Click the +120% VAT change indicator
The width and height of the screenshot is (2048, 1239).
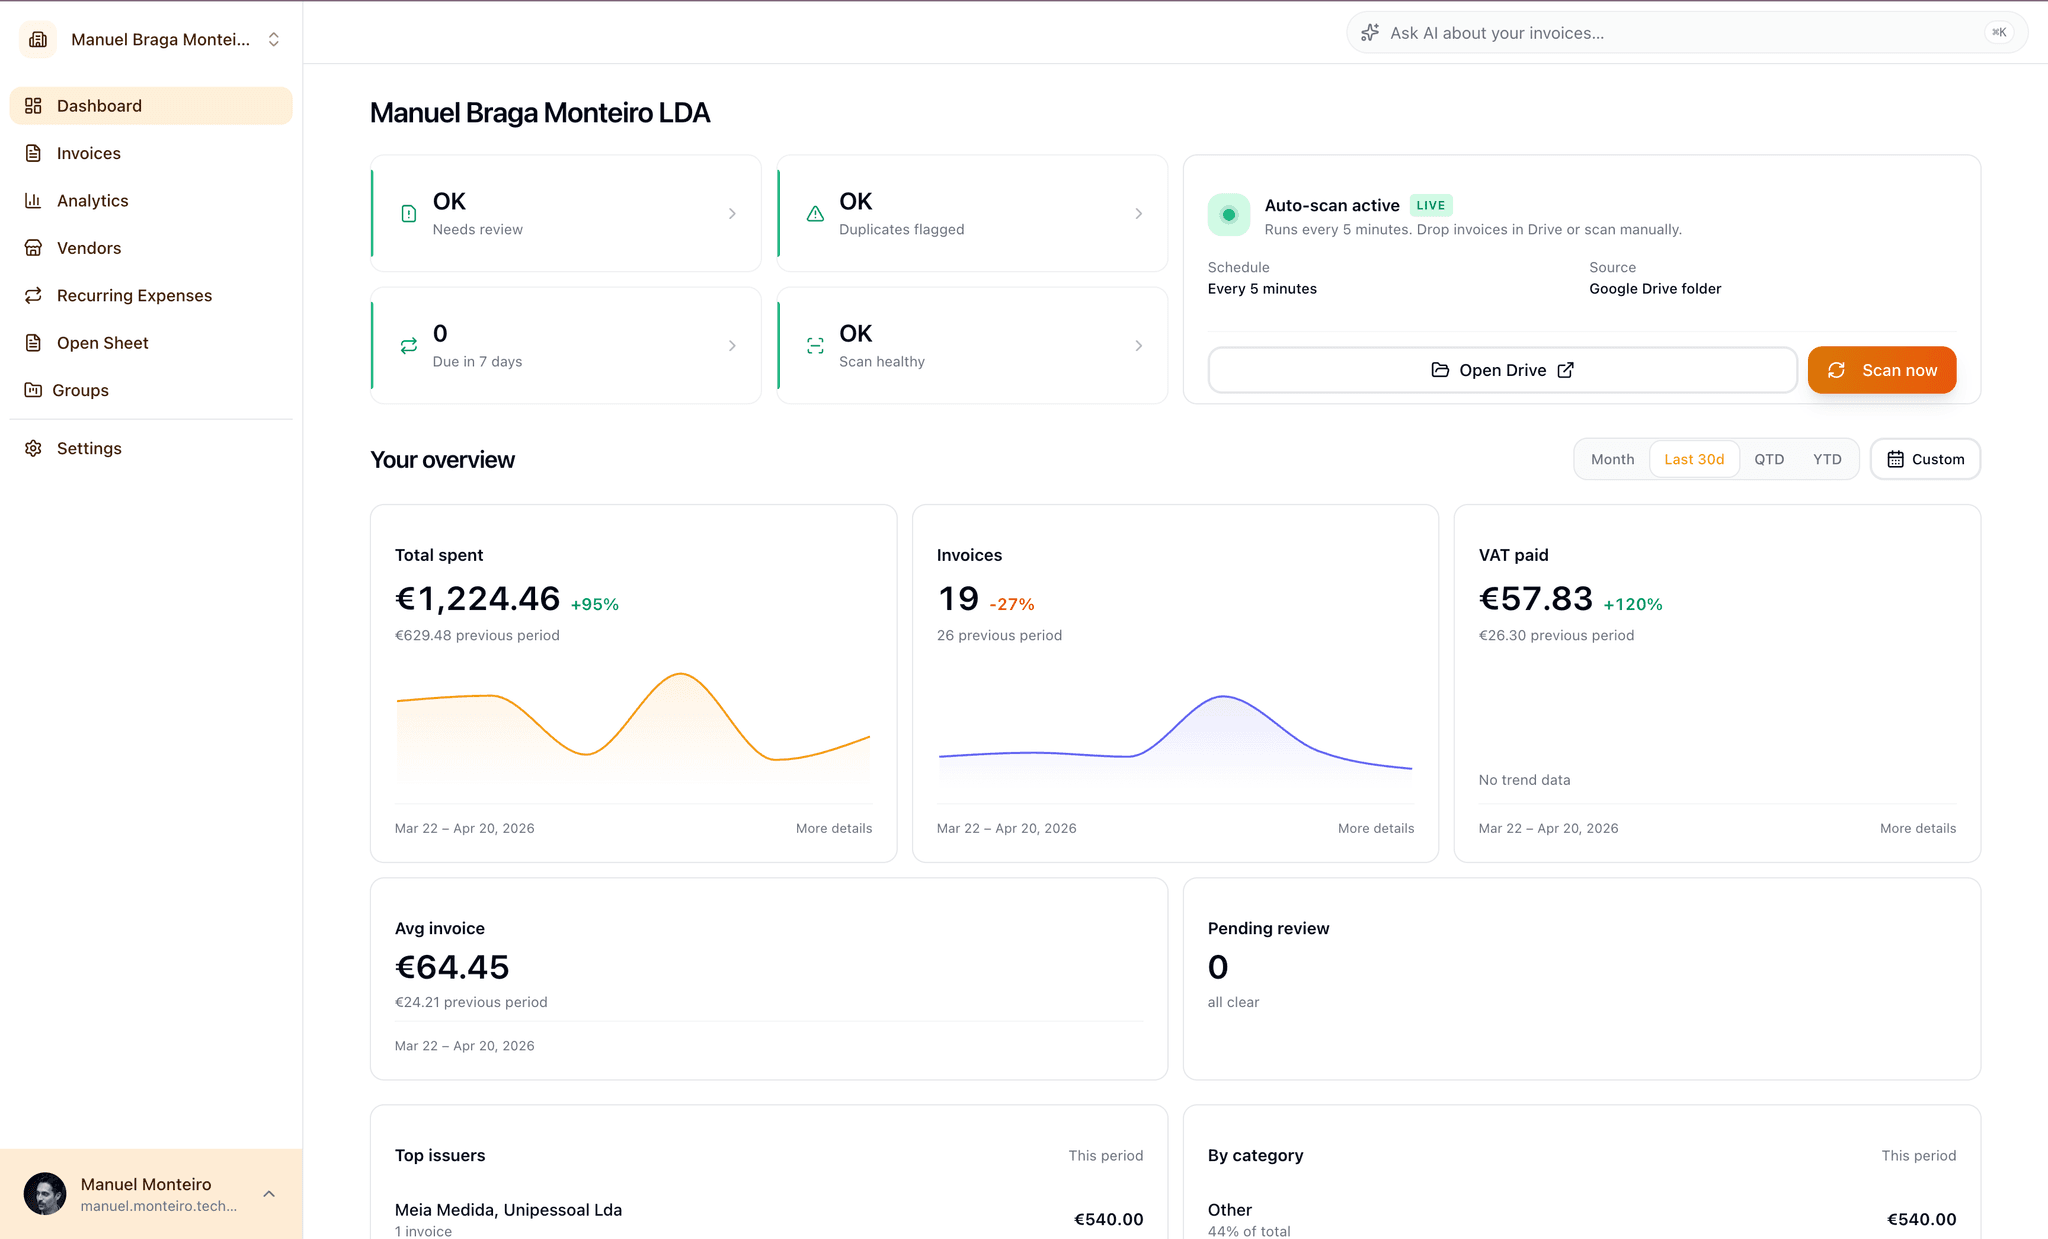1632,604
